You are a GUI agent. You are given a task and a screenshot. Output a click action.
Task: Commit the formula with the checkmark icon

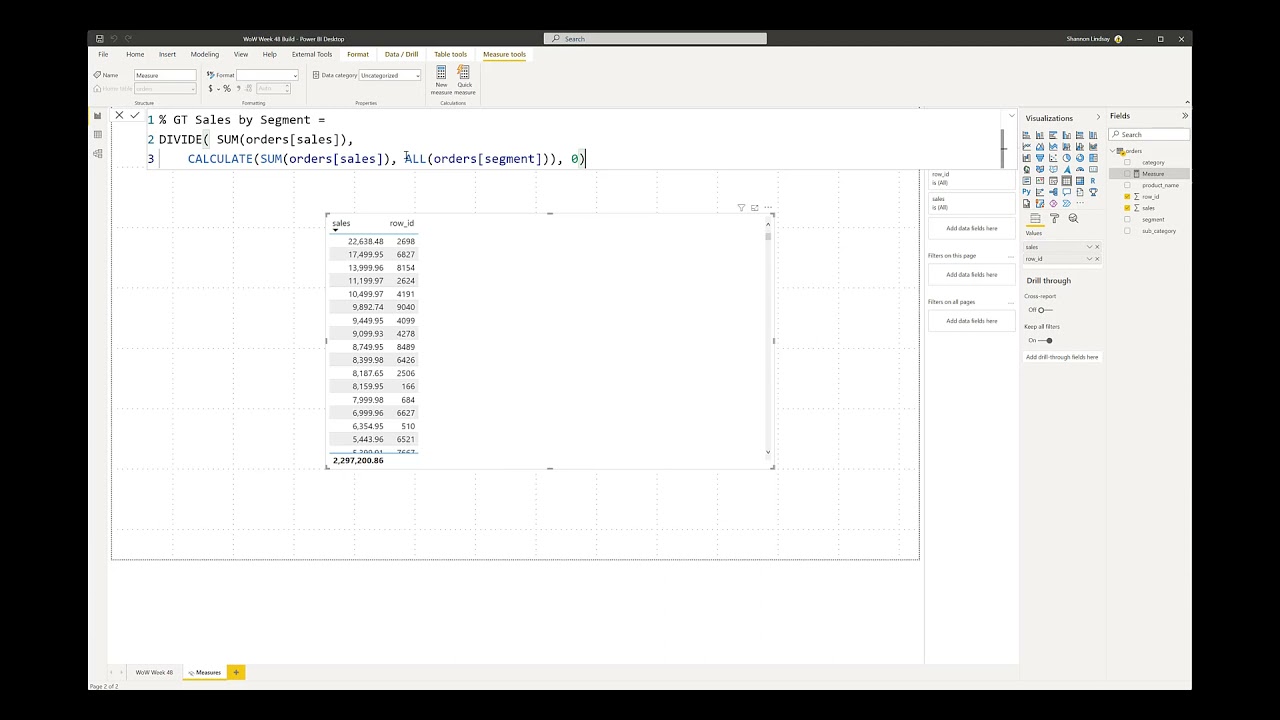coord(135,115)
